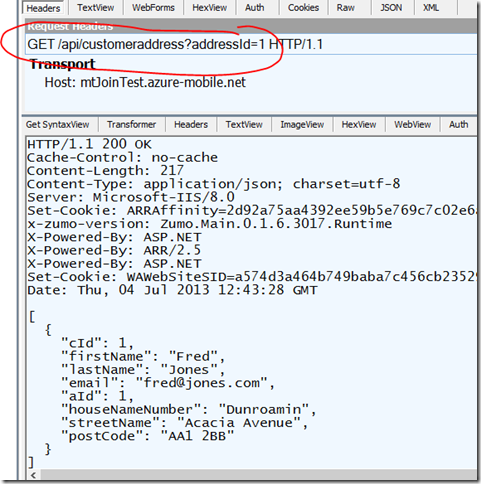The height and width of the screenshot is (484, 481).
Task: Open the WebView response tab
Action: point(412,125)
